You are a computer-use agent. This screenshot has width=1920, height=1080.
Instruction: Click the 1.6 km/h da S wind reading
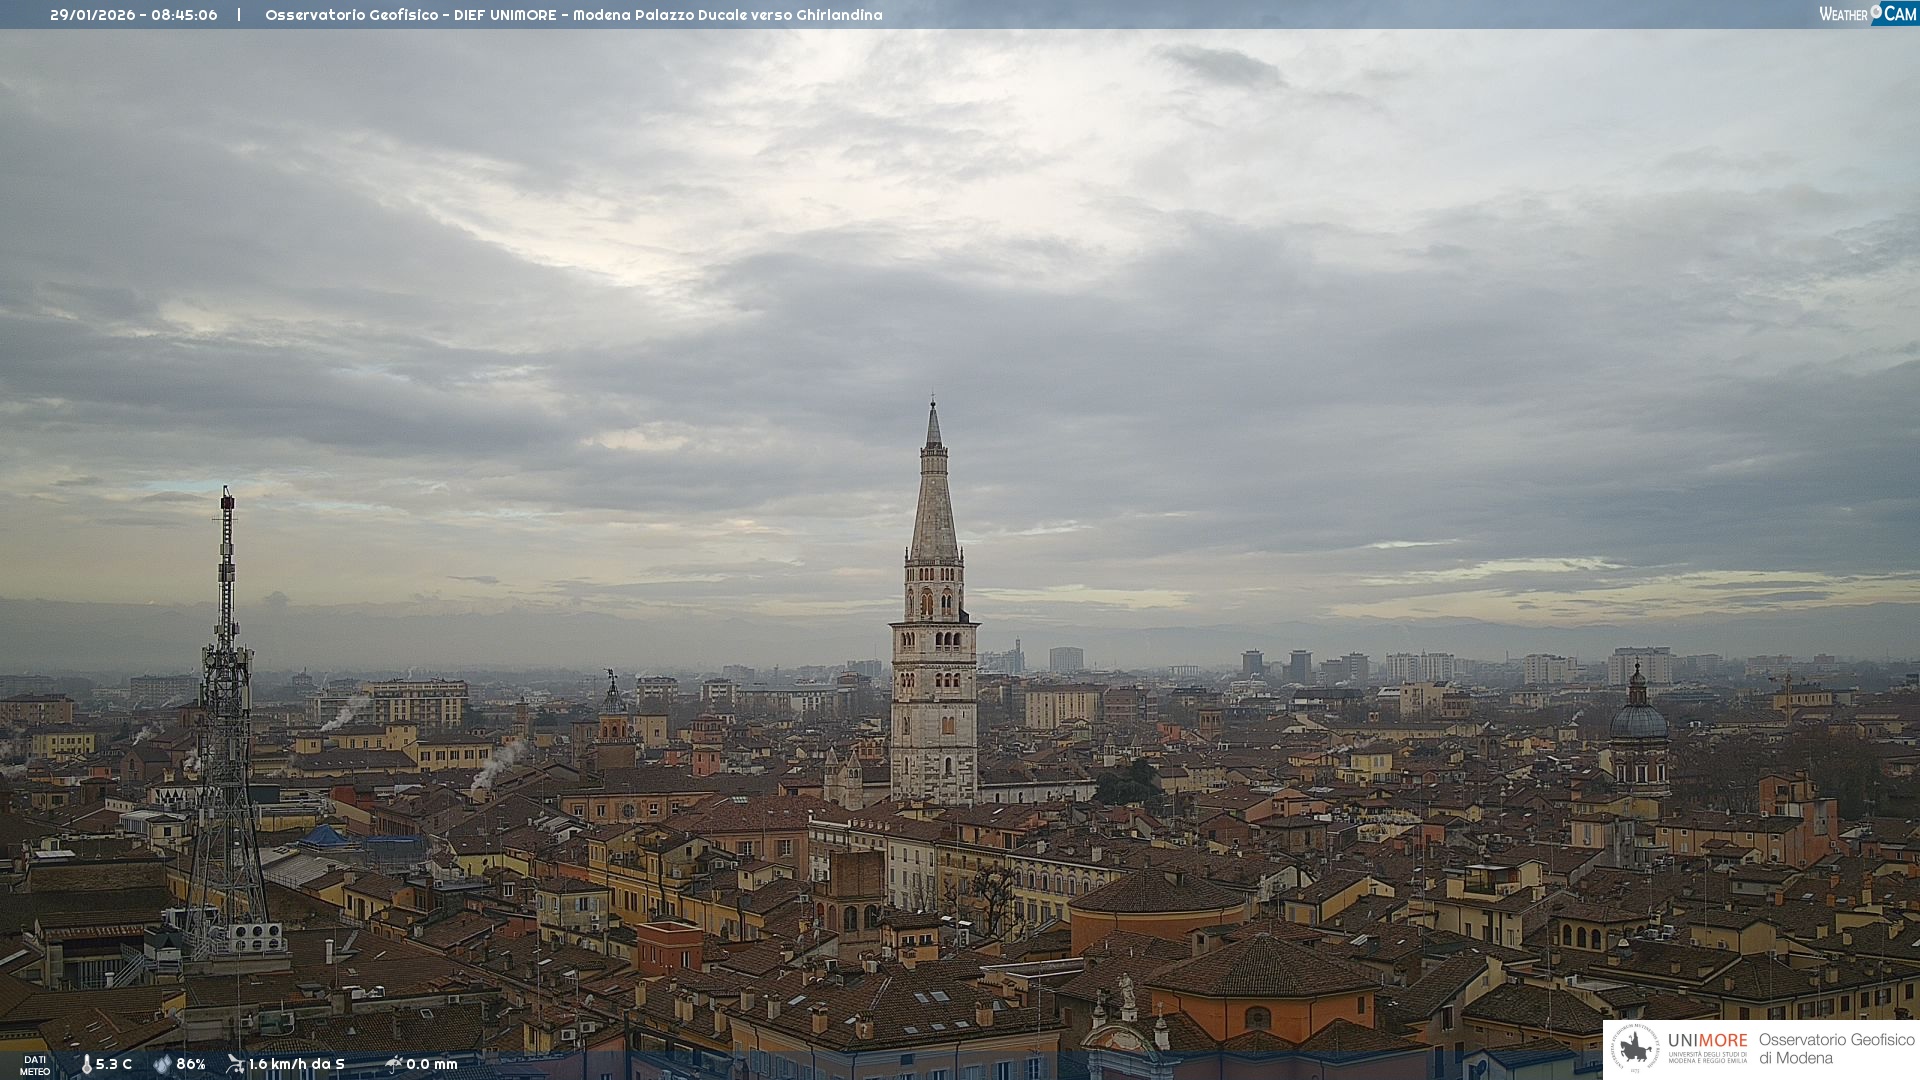click(x=297, y=1065)
